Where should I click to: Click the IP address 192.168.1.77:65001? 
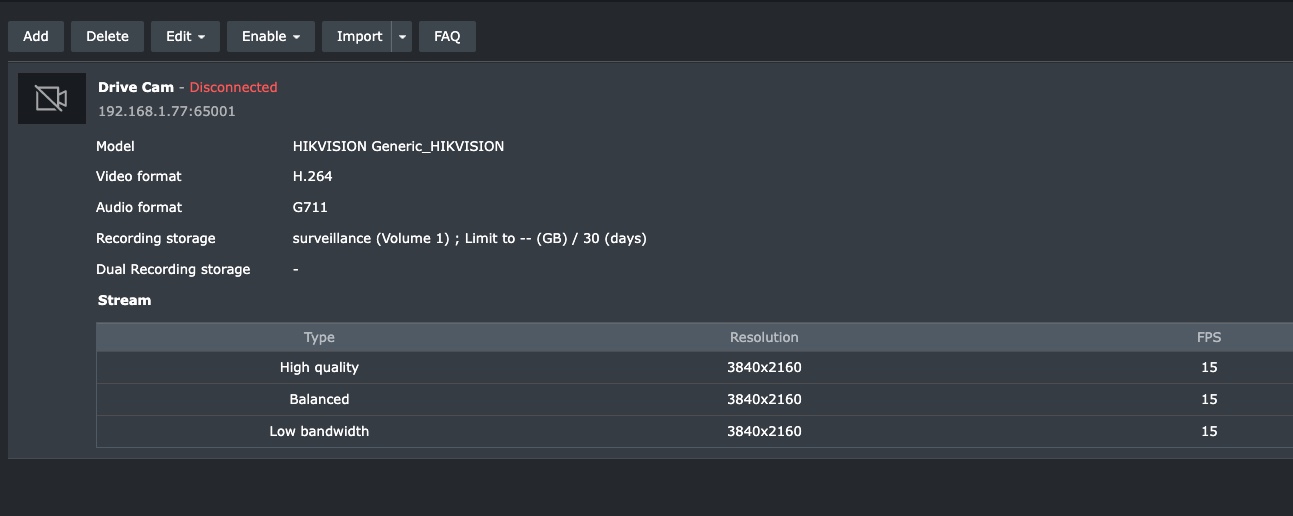click(x=167, y=111)
